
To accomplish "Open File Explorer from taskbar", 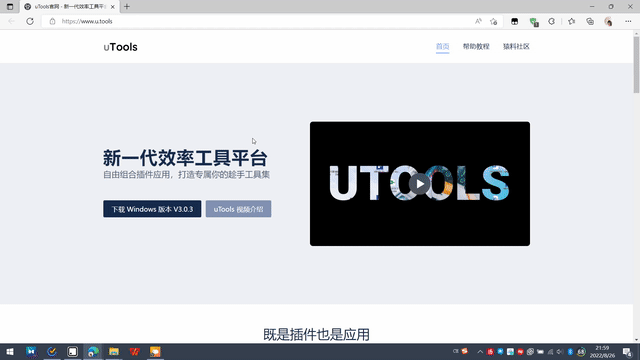I will pyautogui.click(x=113, y=351).
